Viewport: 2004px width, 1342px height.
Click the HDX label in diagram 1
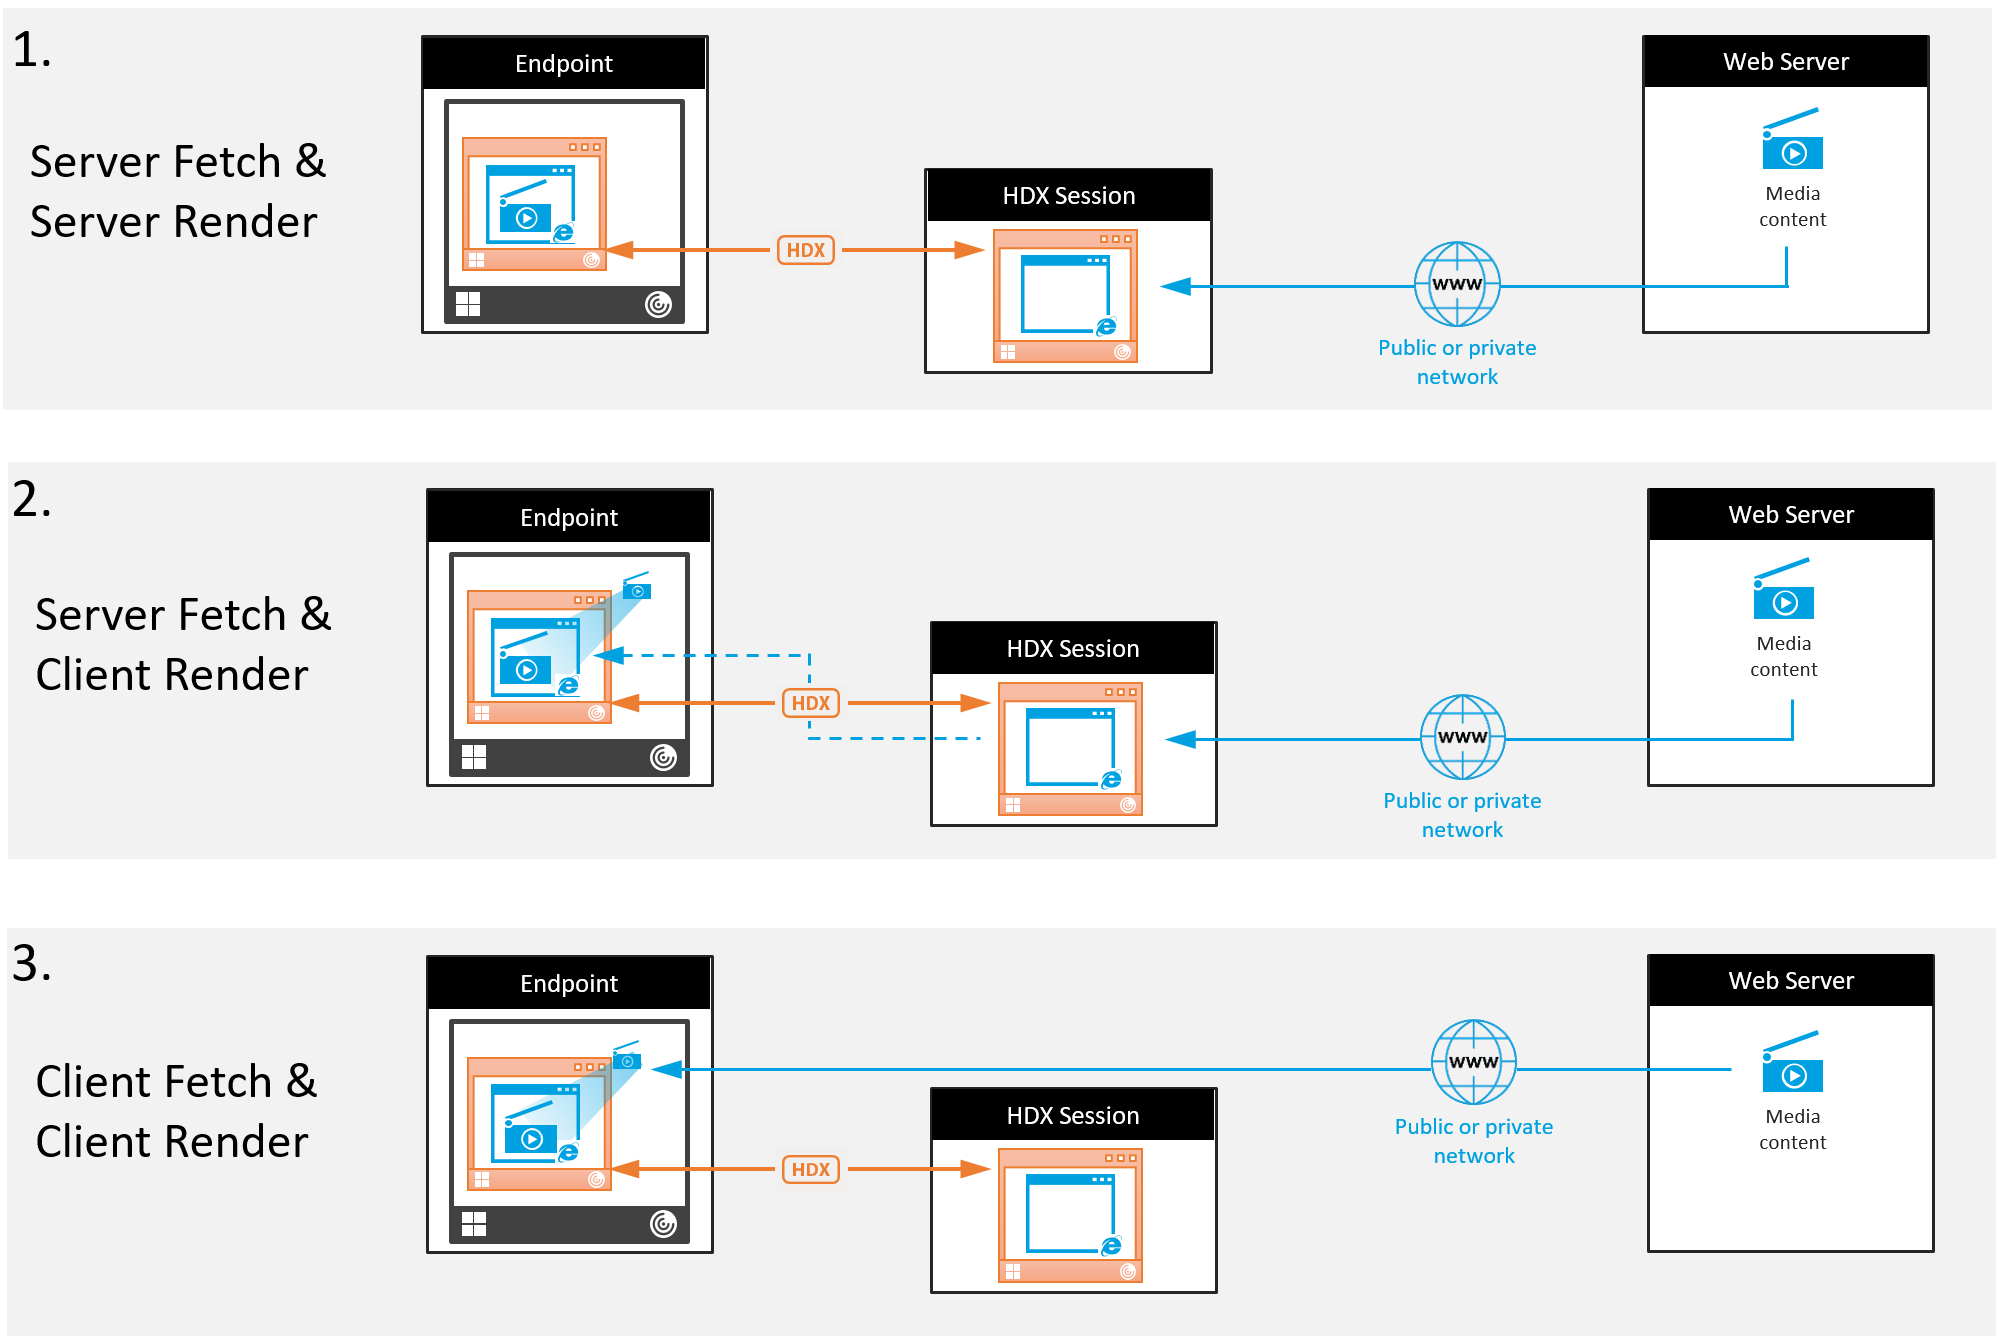(x=803, y=243)
